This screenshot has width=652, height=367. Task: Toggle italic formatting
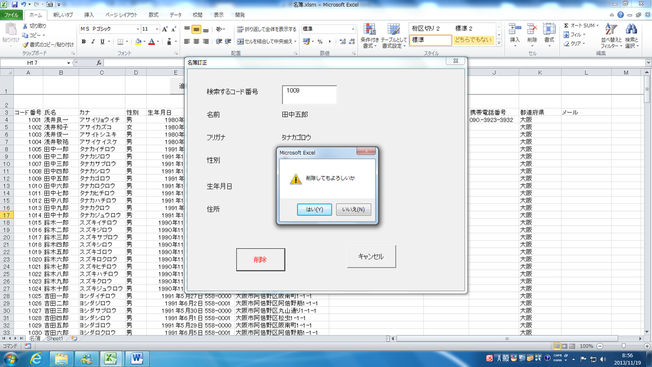pyautogui.click(x=93, y=42)
